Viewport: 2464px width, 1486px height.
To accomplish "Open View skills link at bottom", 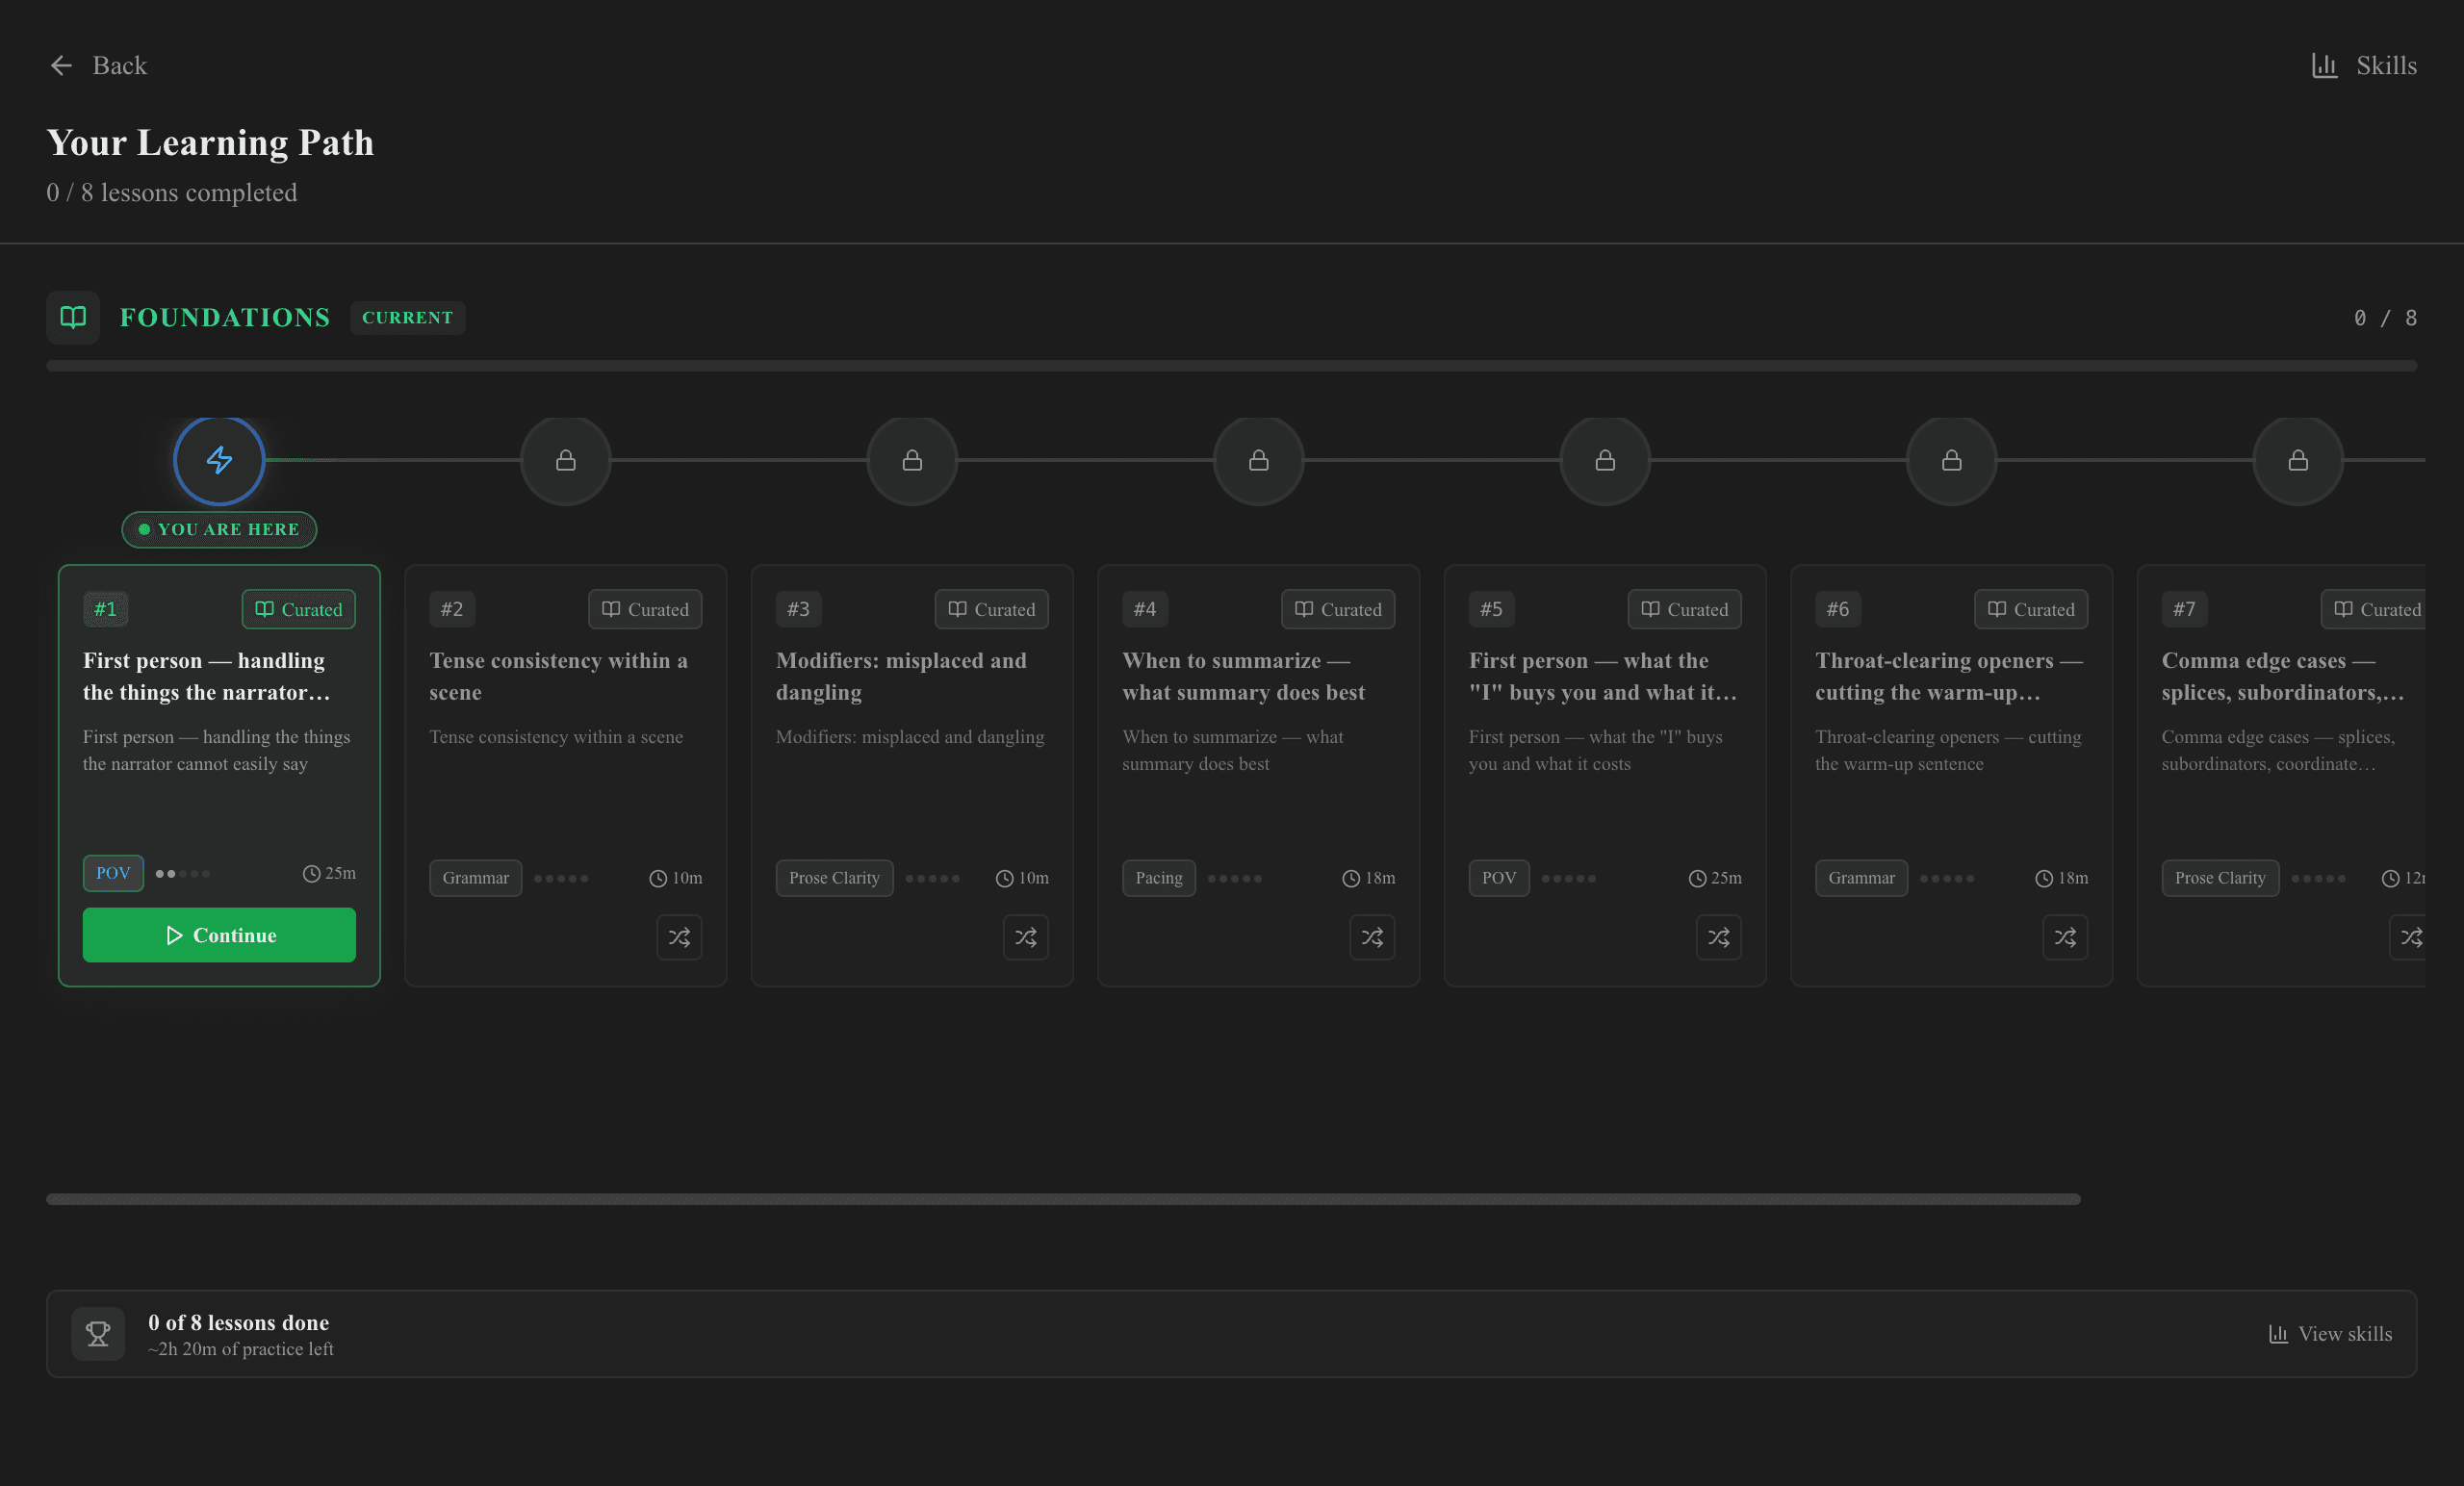I will click(x=2330, y=1334).
